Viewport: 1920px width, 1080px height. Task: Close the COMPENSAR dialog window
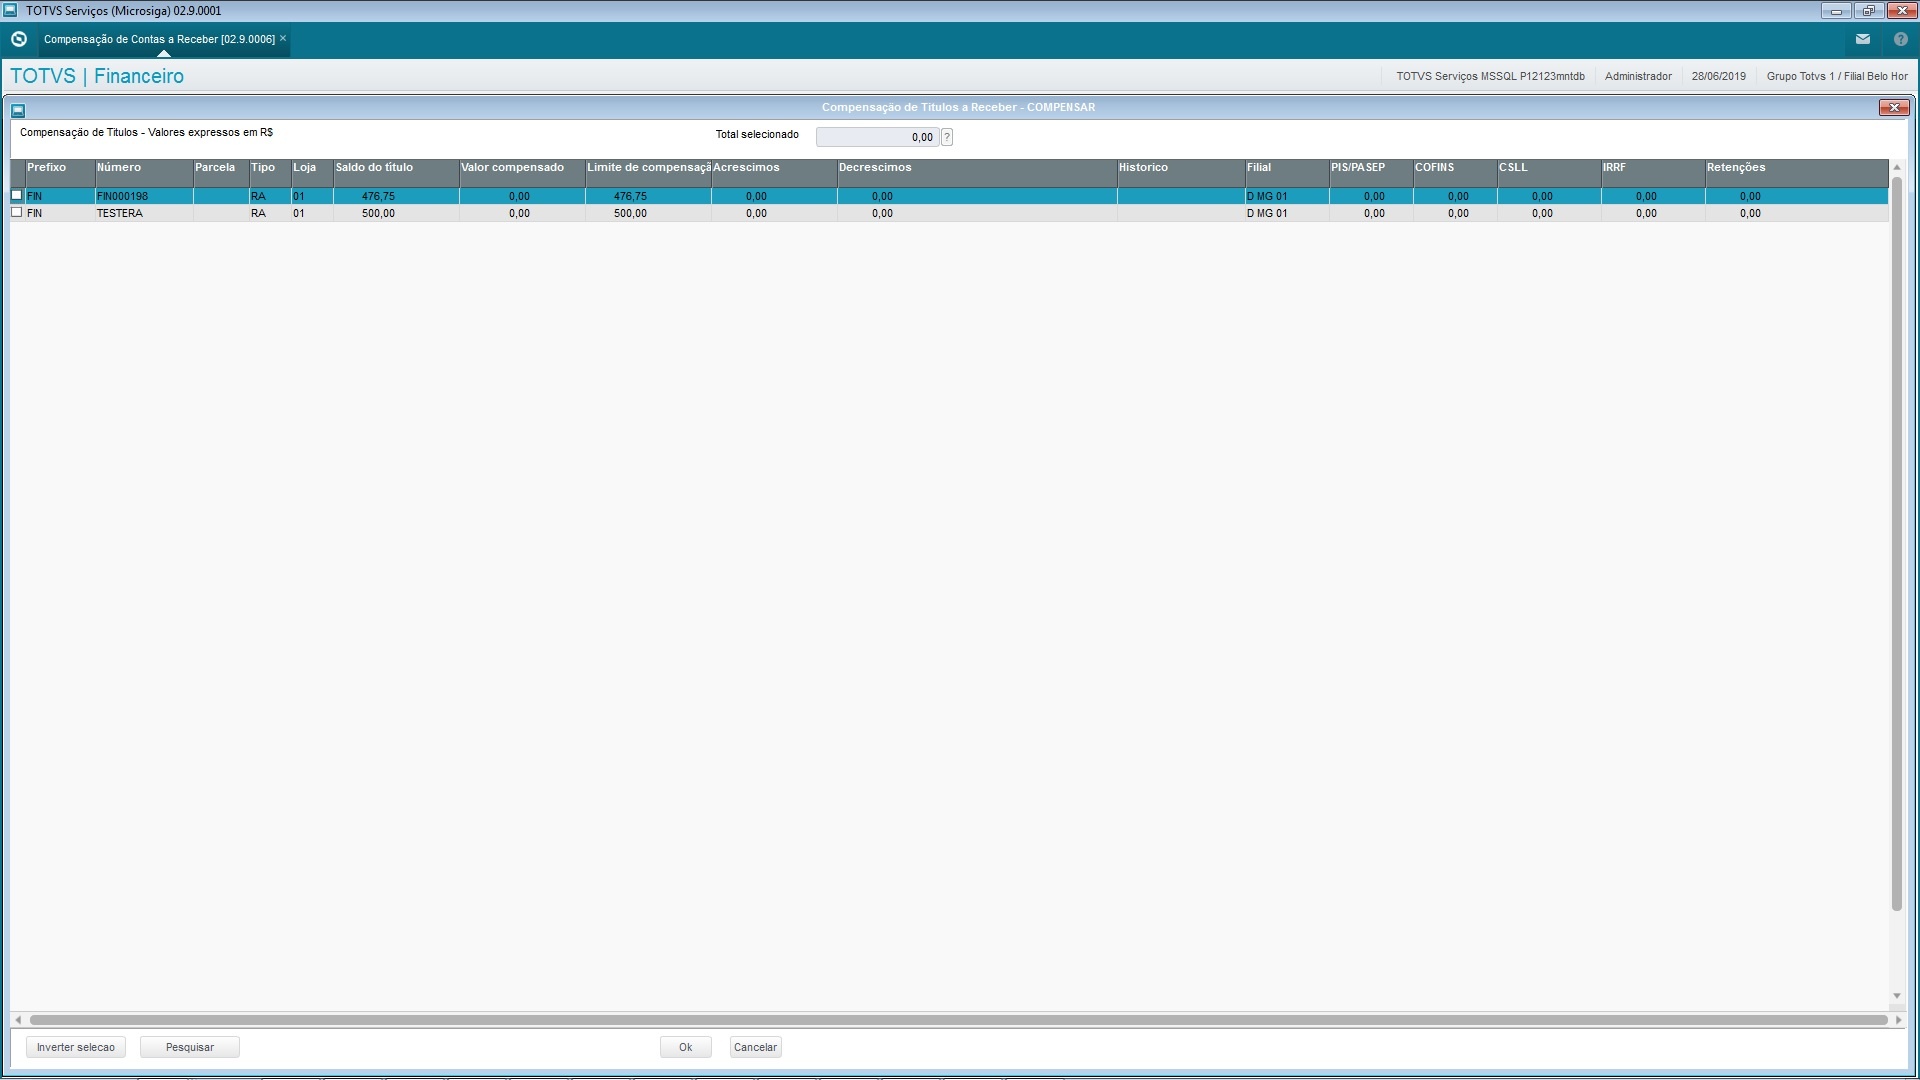point(1893,107)
